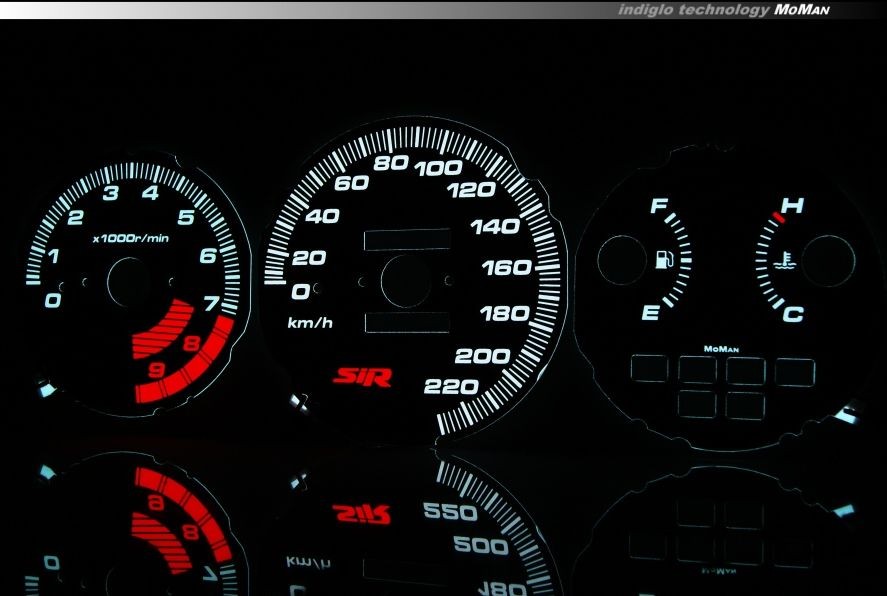Click the red mark beside H
The height and width of the screenshot is (596, 887).
coord(777,216)
